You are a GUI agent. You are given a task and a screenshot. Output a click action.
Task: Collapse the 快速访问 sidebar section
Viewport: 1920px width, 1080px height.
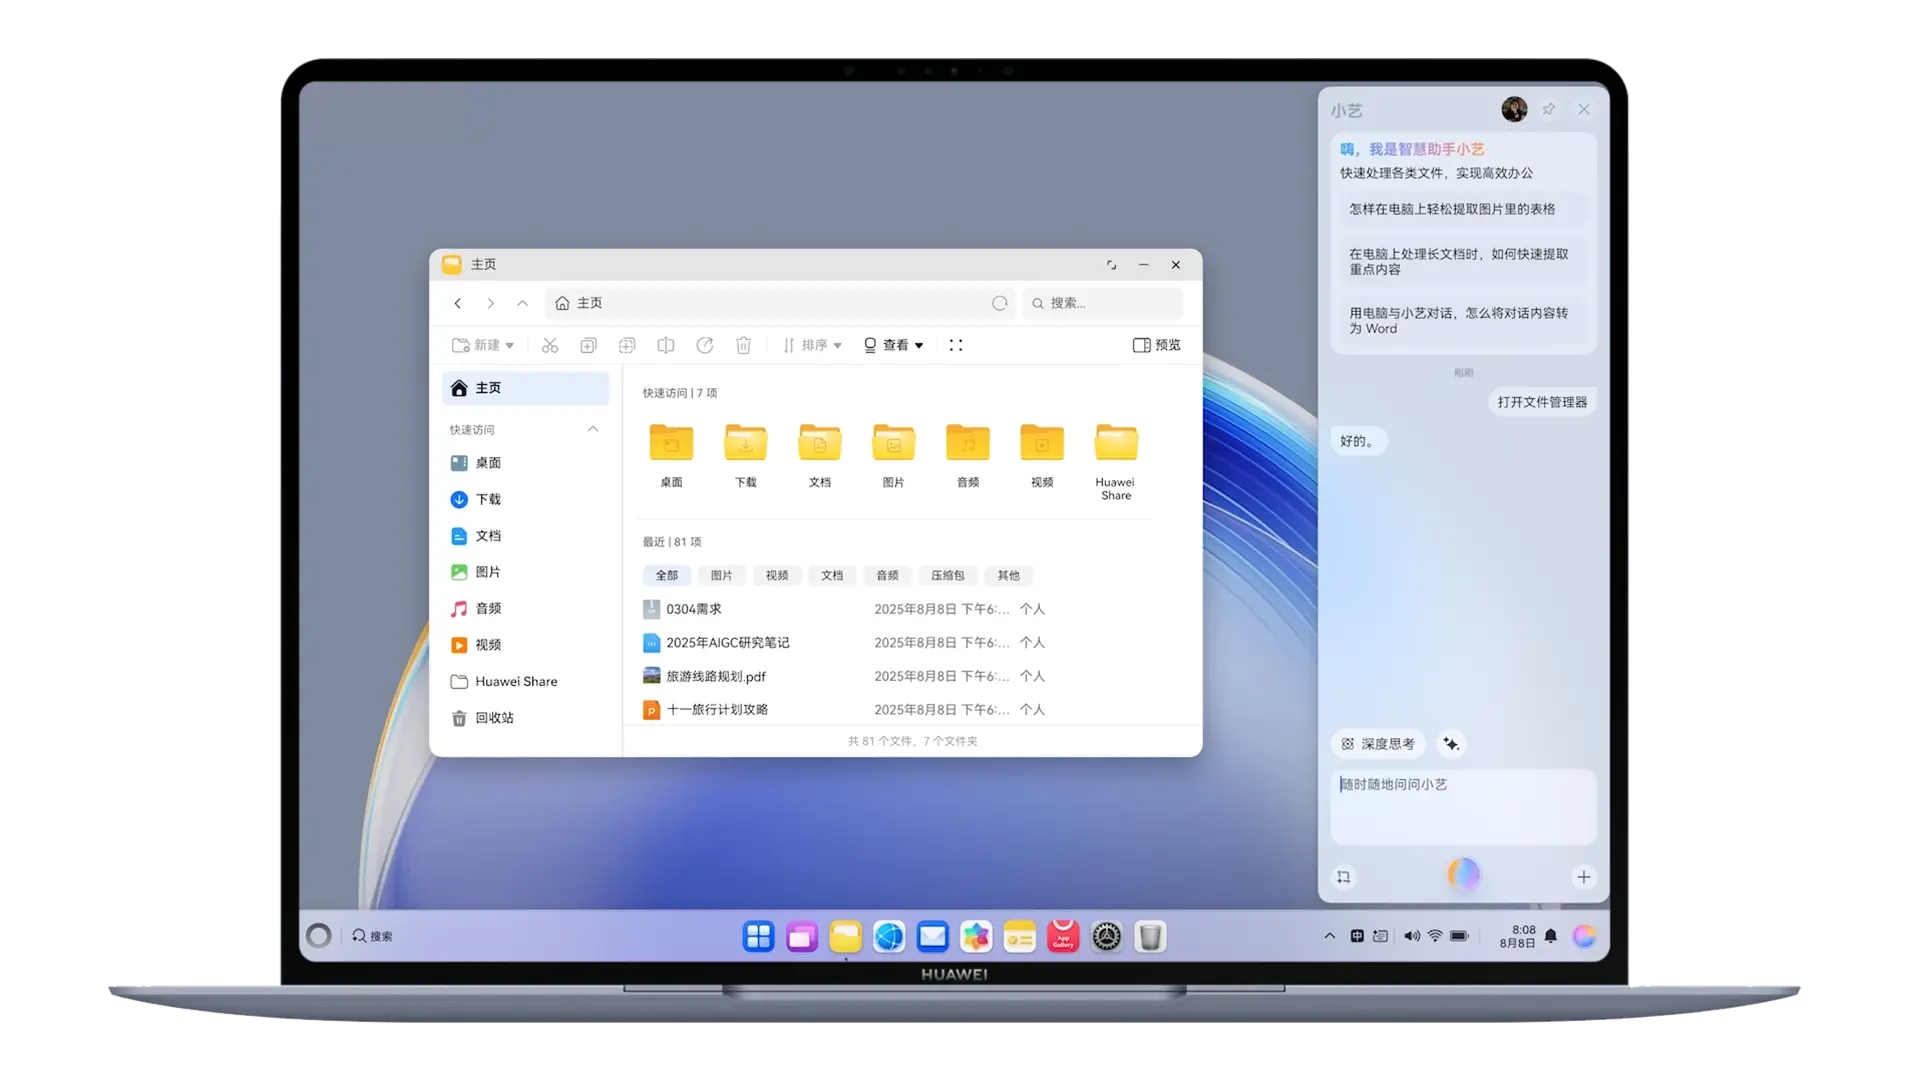(593, 429)
